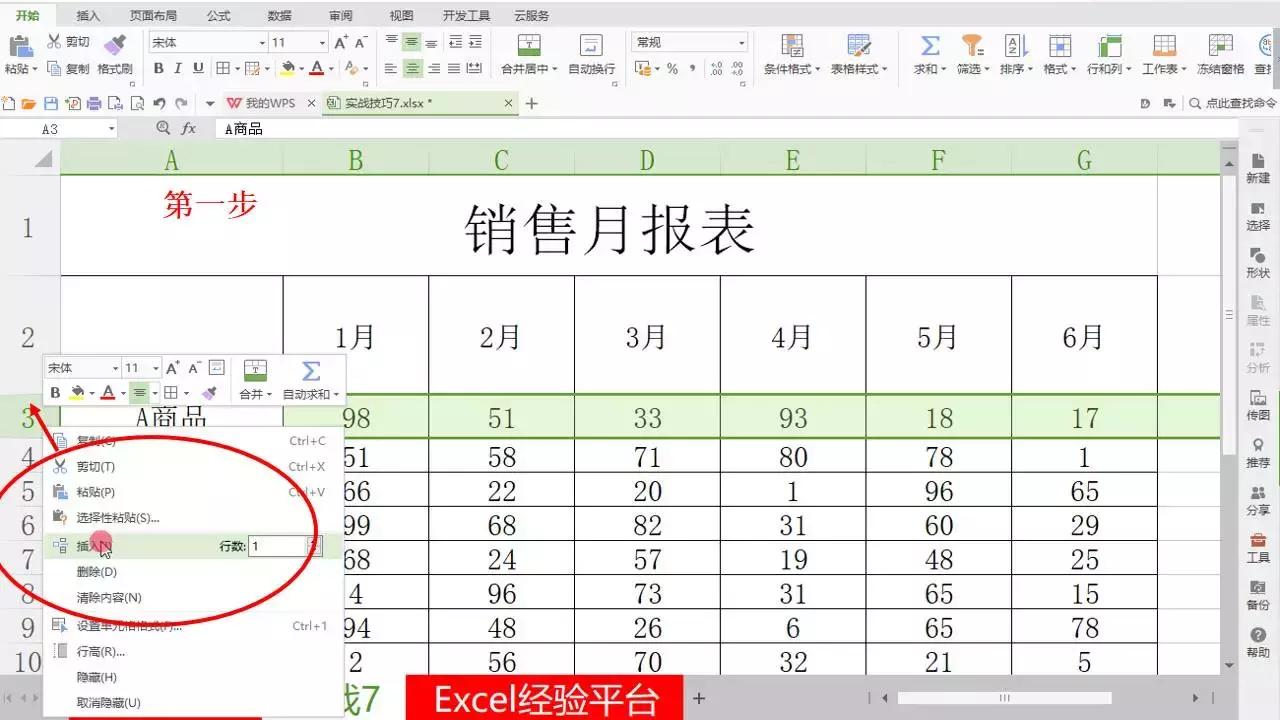Open the number format dropdown showing 常规
The height and width of the screenshot is (720, 1280).
click(688, 42)
